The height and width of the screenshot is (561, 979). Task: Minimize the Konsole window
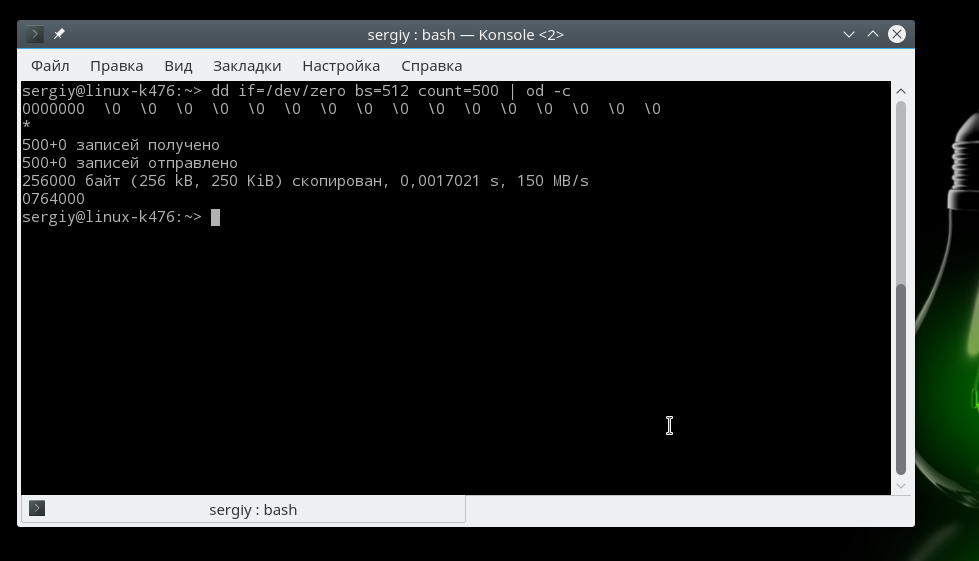point(849,34)
